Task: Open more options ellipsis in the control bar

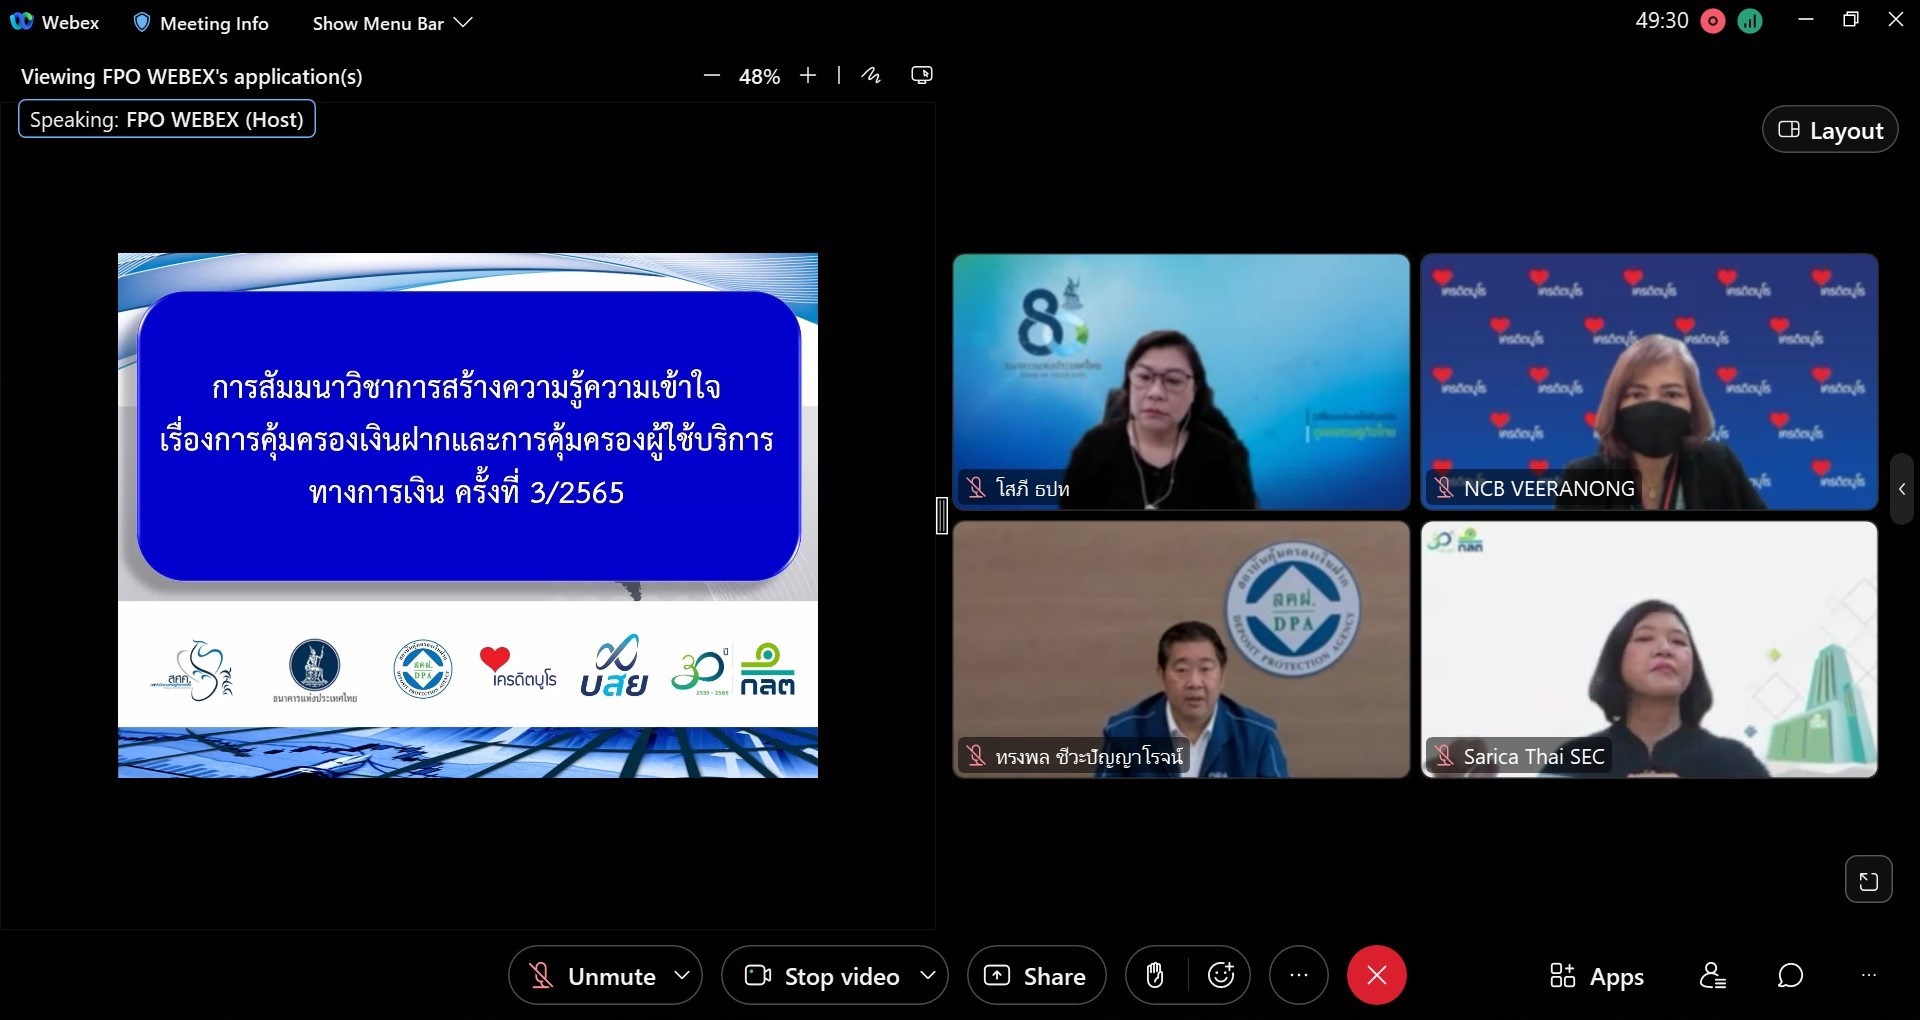Action: click(1299, 976)
